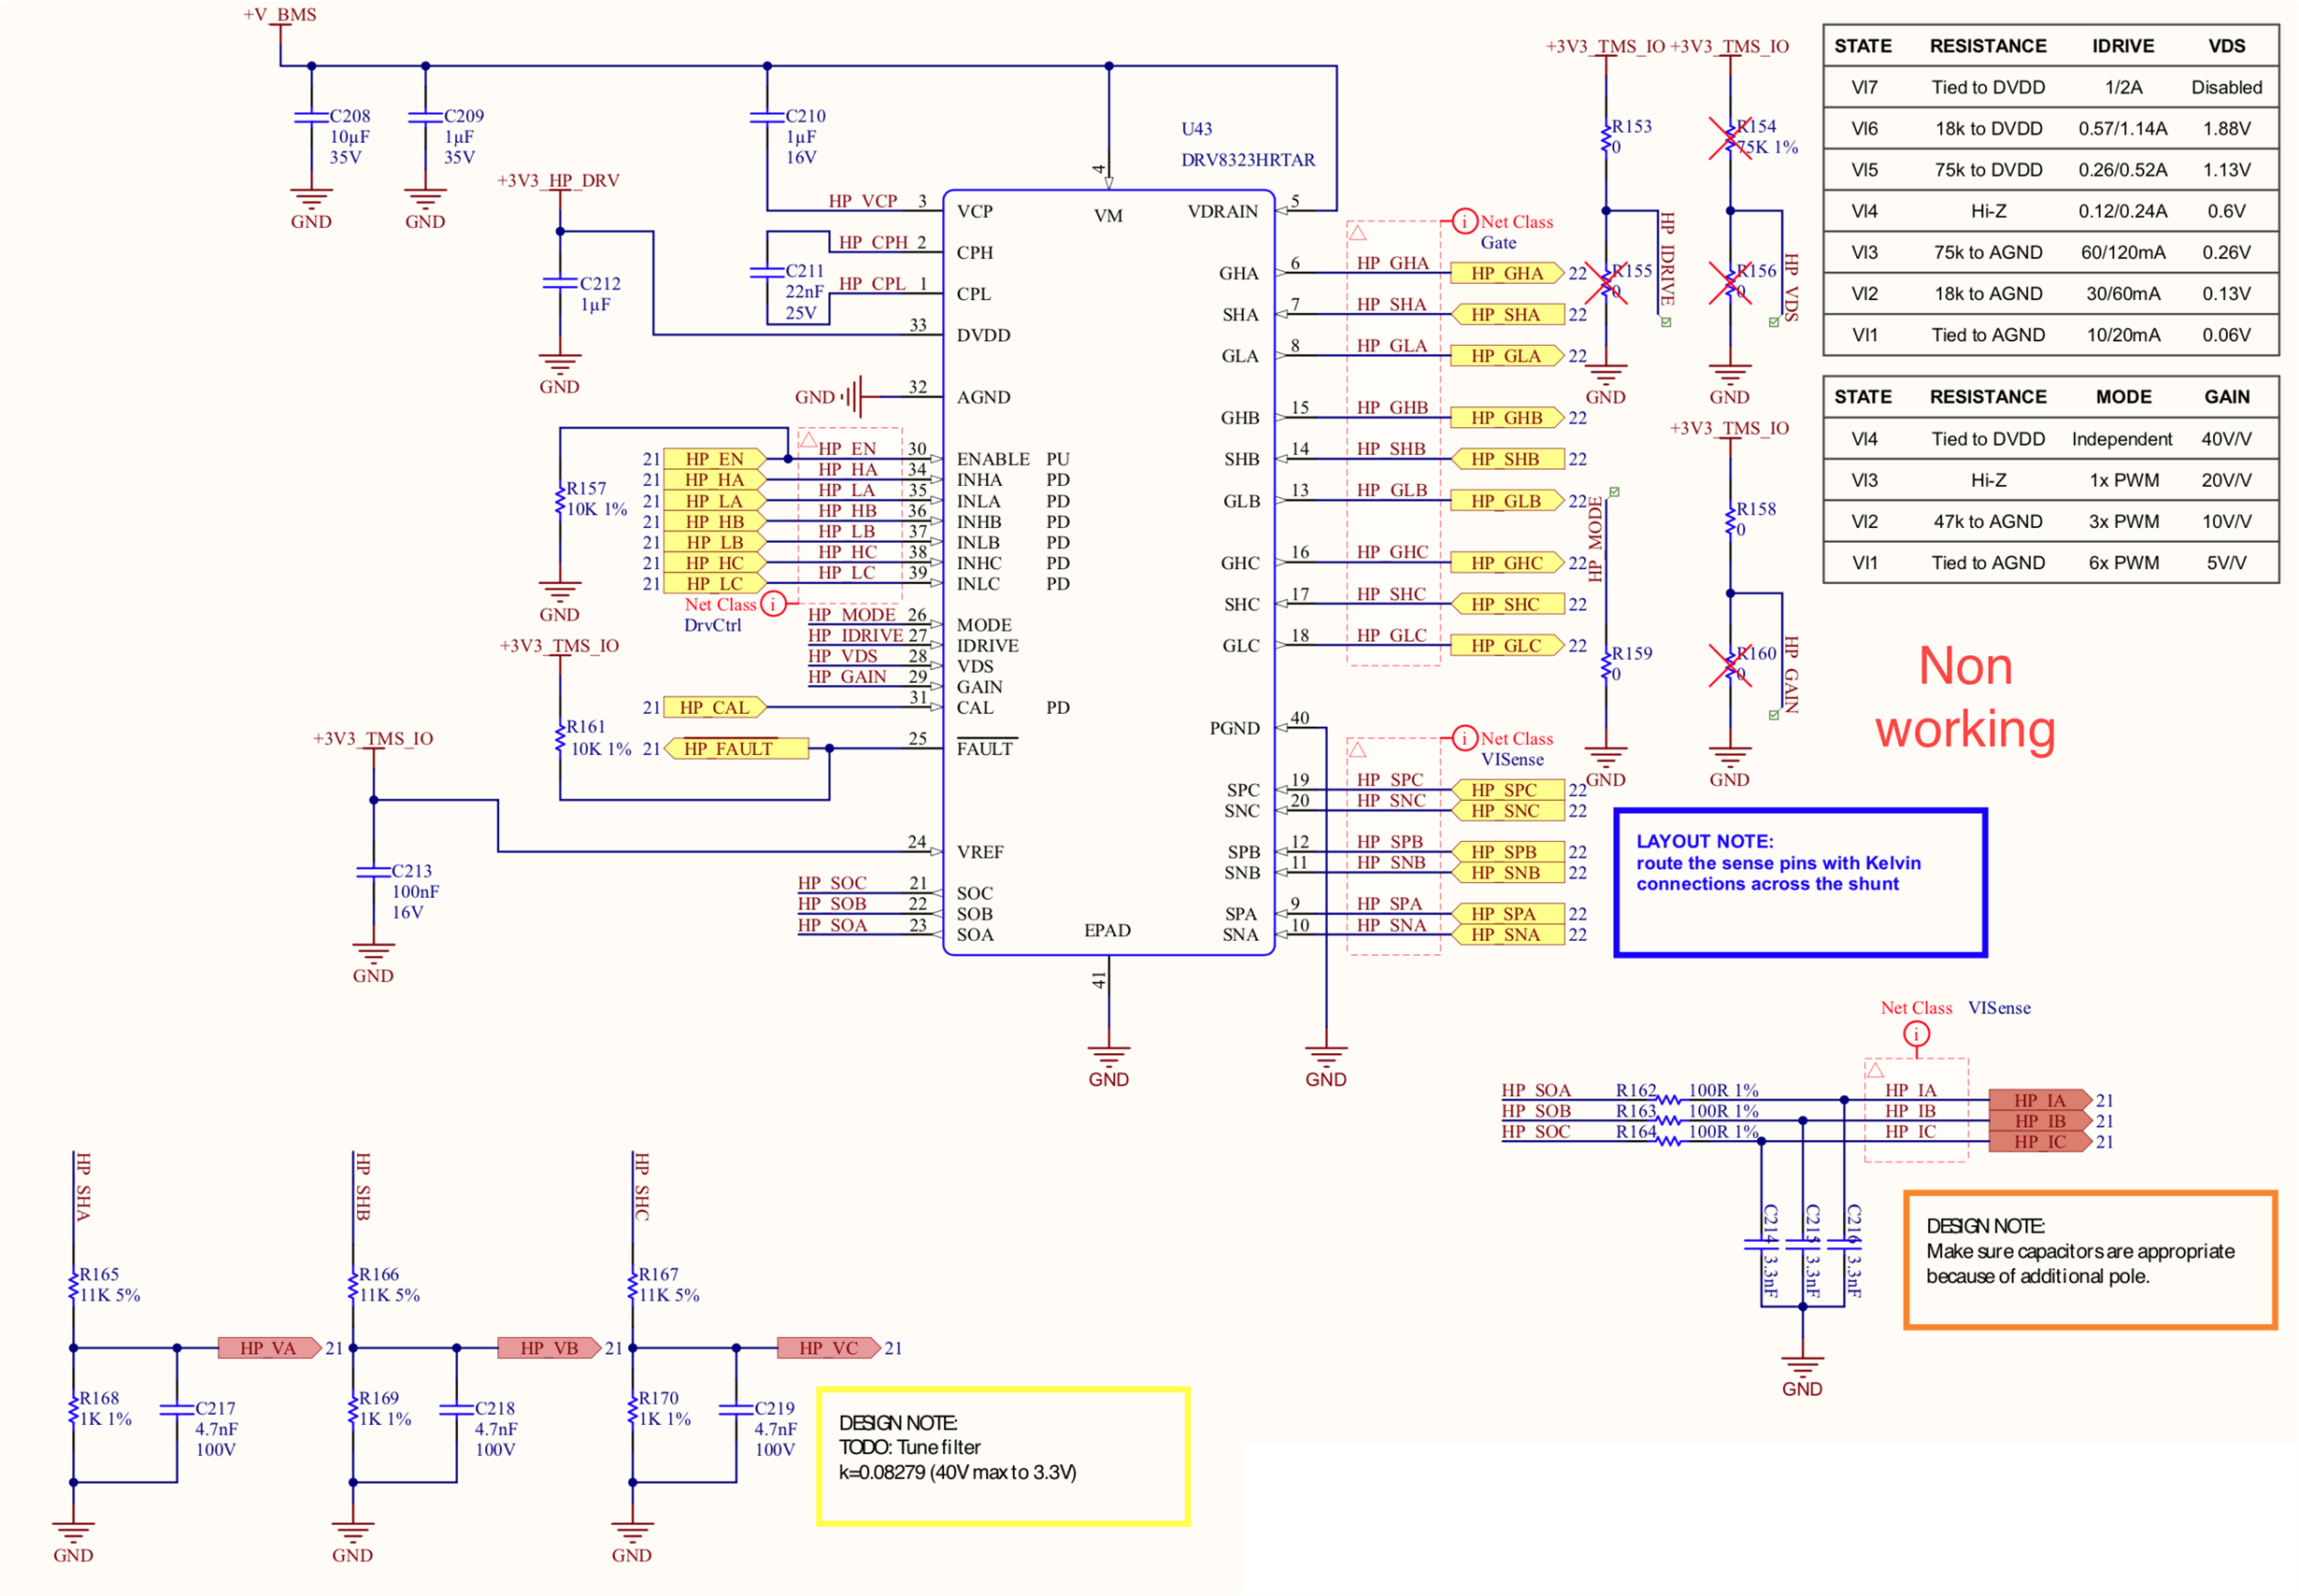
Task: Click the FAULT pin label on U43
Action: (x=984, y=748)
